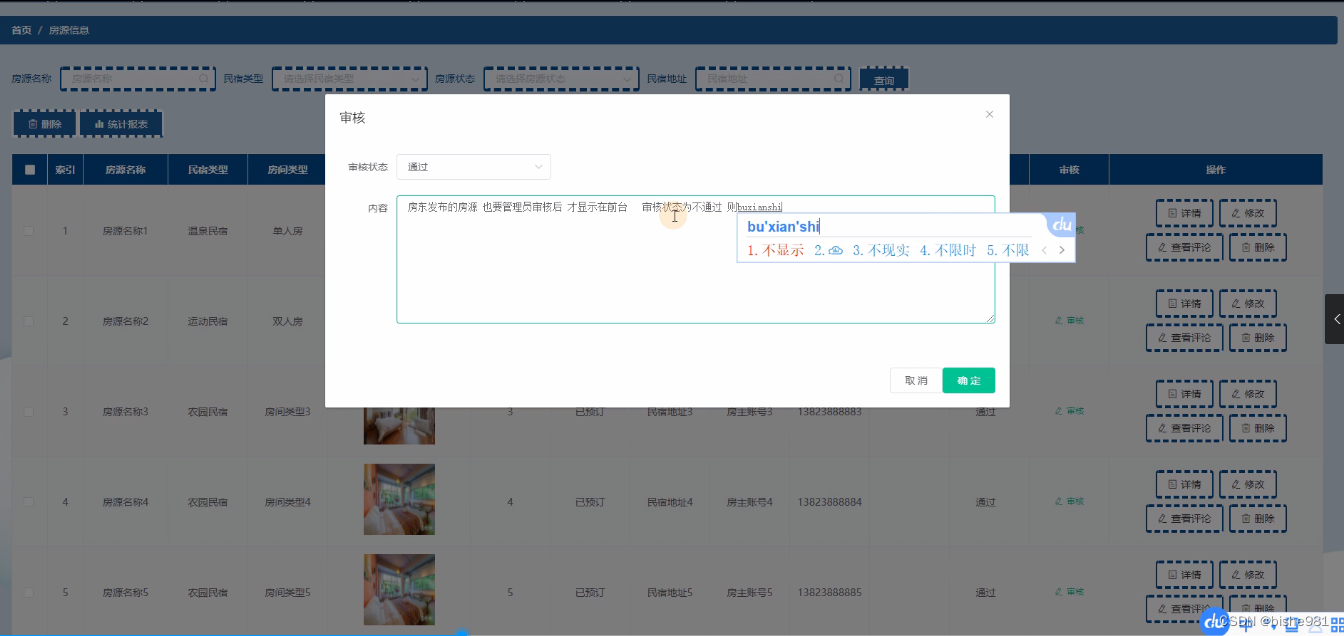Navigate to 首页 via breadcrumb
The width and height of the screenshot is (1344, 636).
[x=20, y=29]
